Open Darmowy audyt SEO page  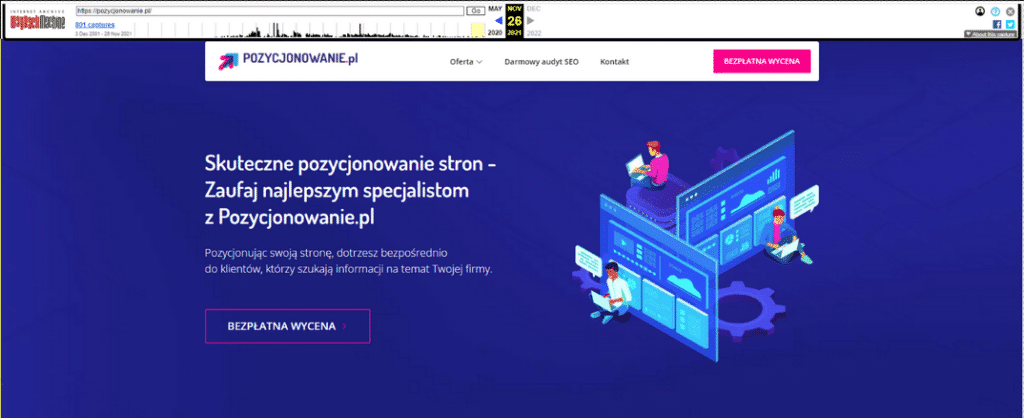(541, 62)
